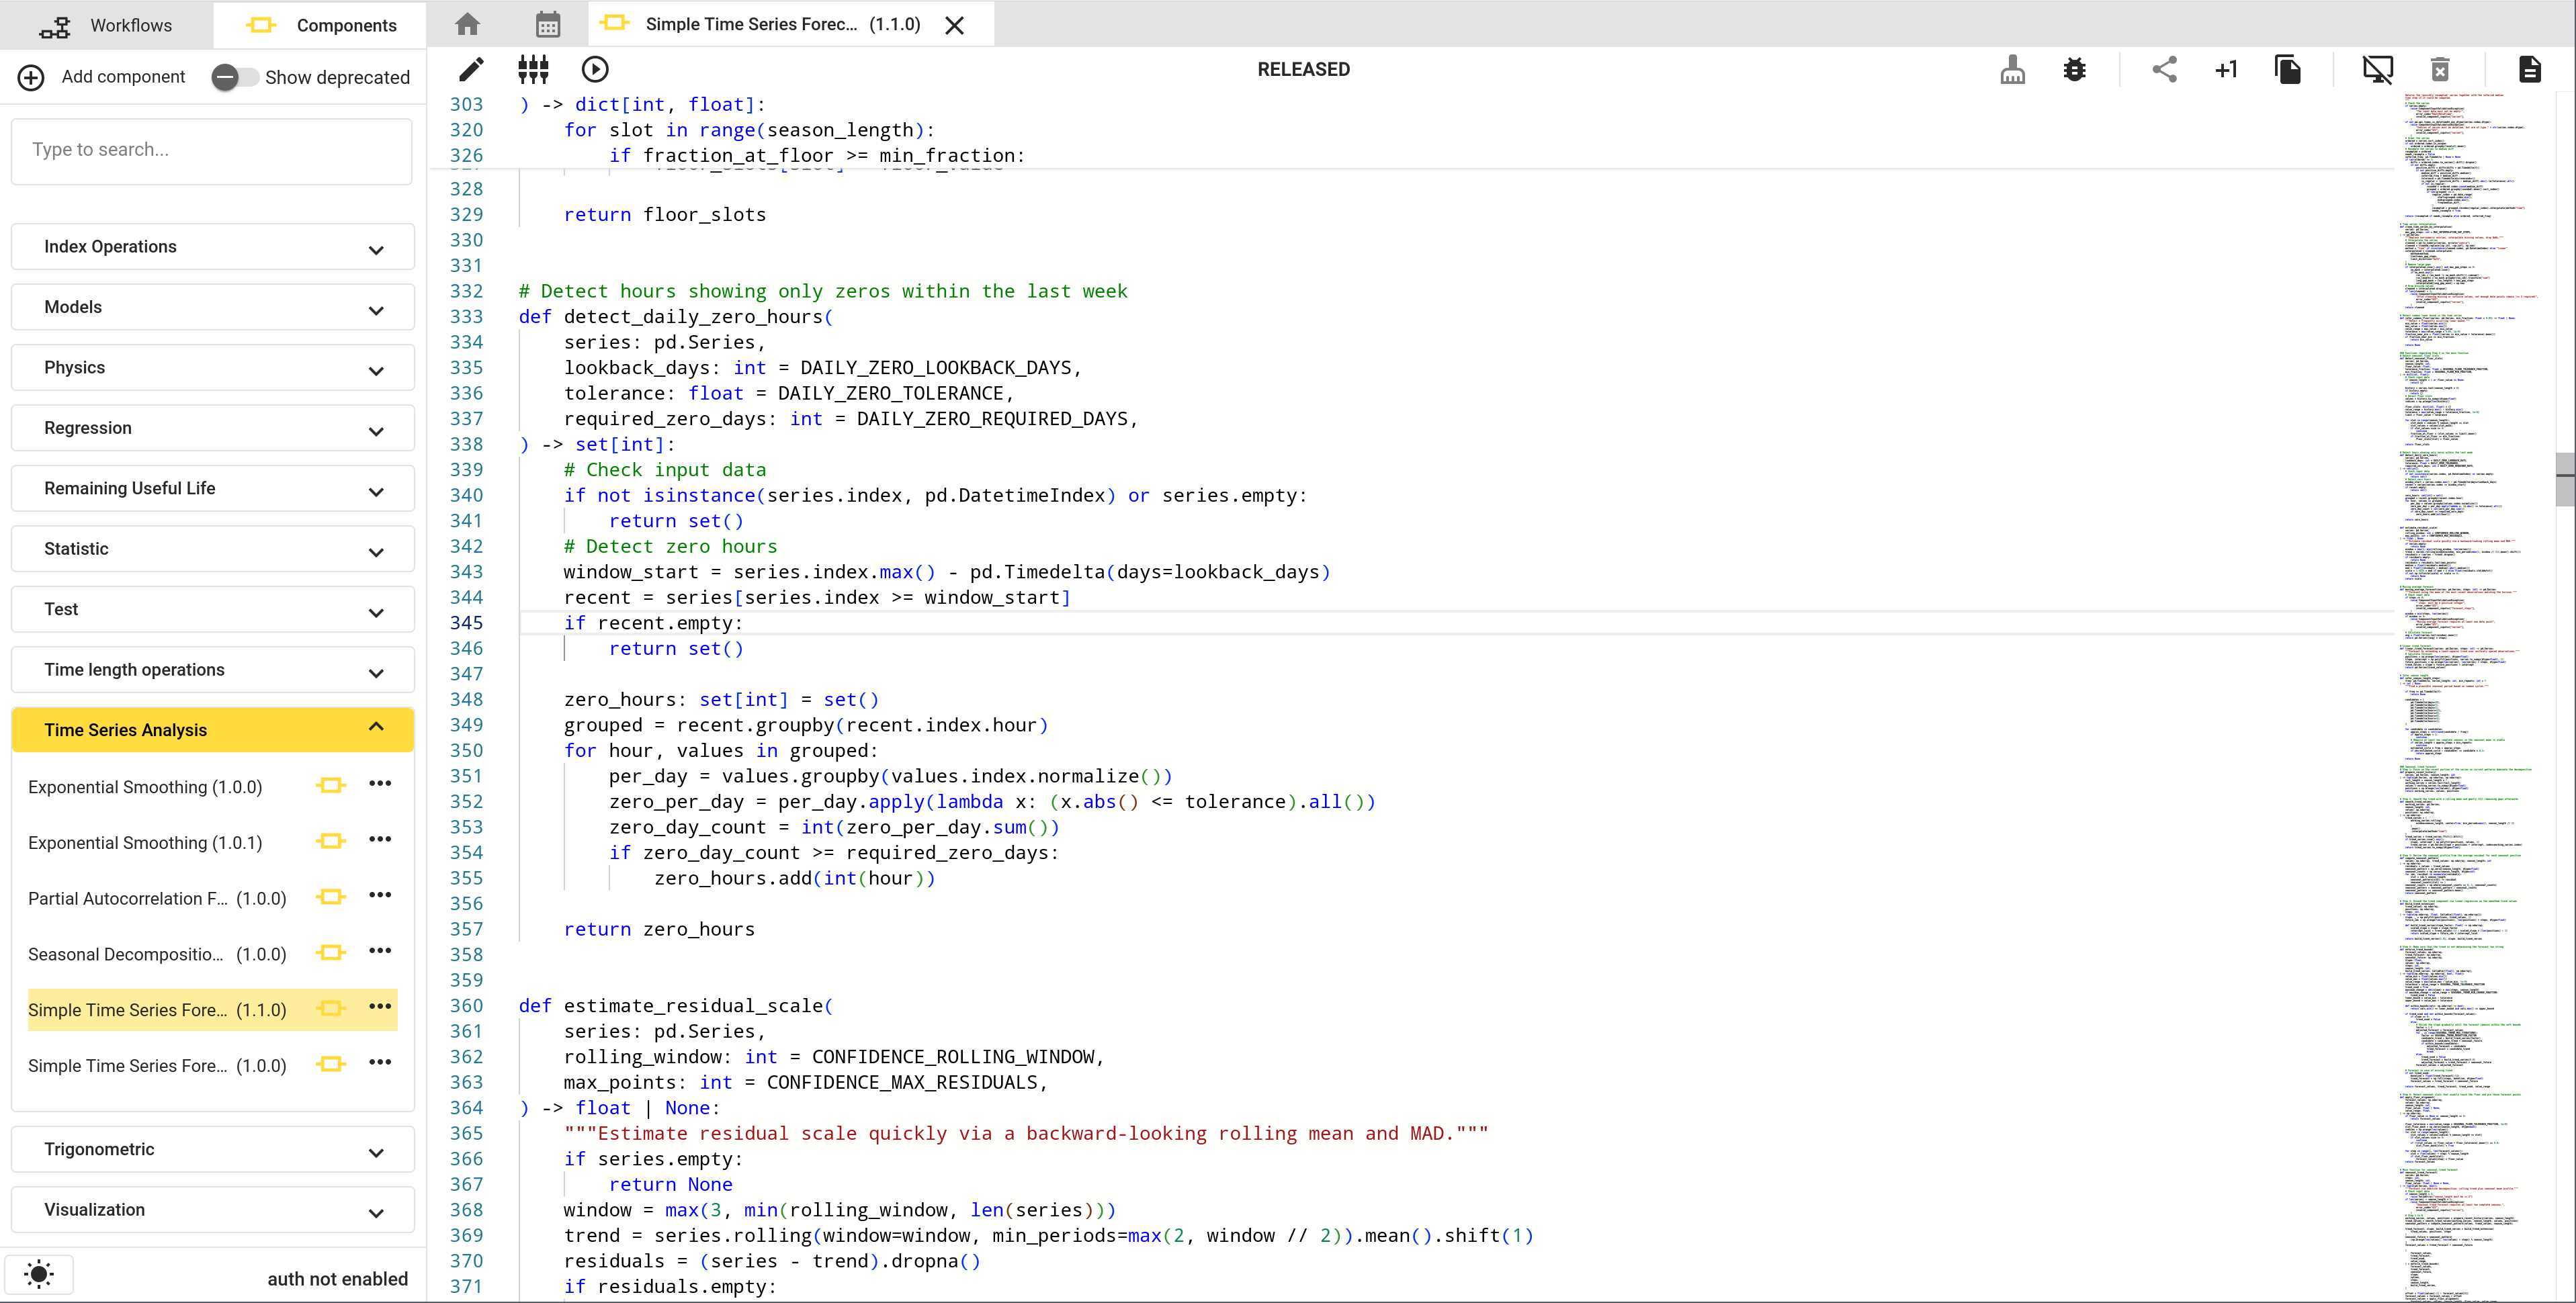Open the documentation file icon

pyautogui.click(x=2529, y=69)
